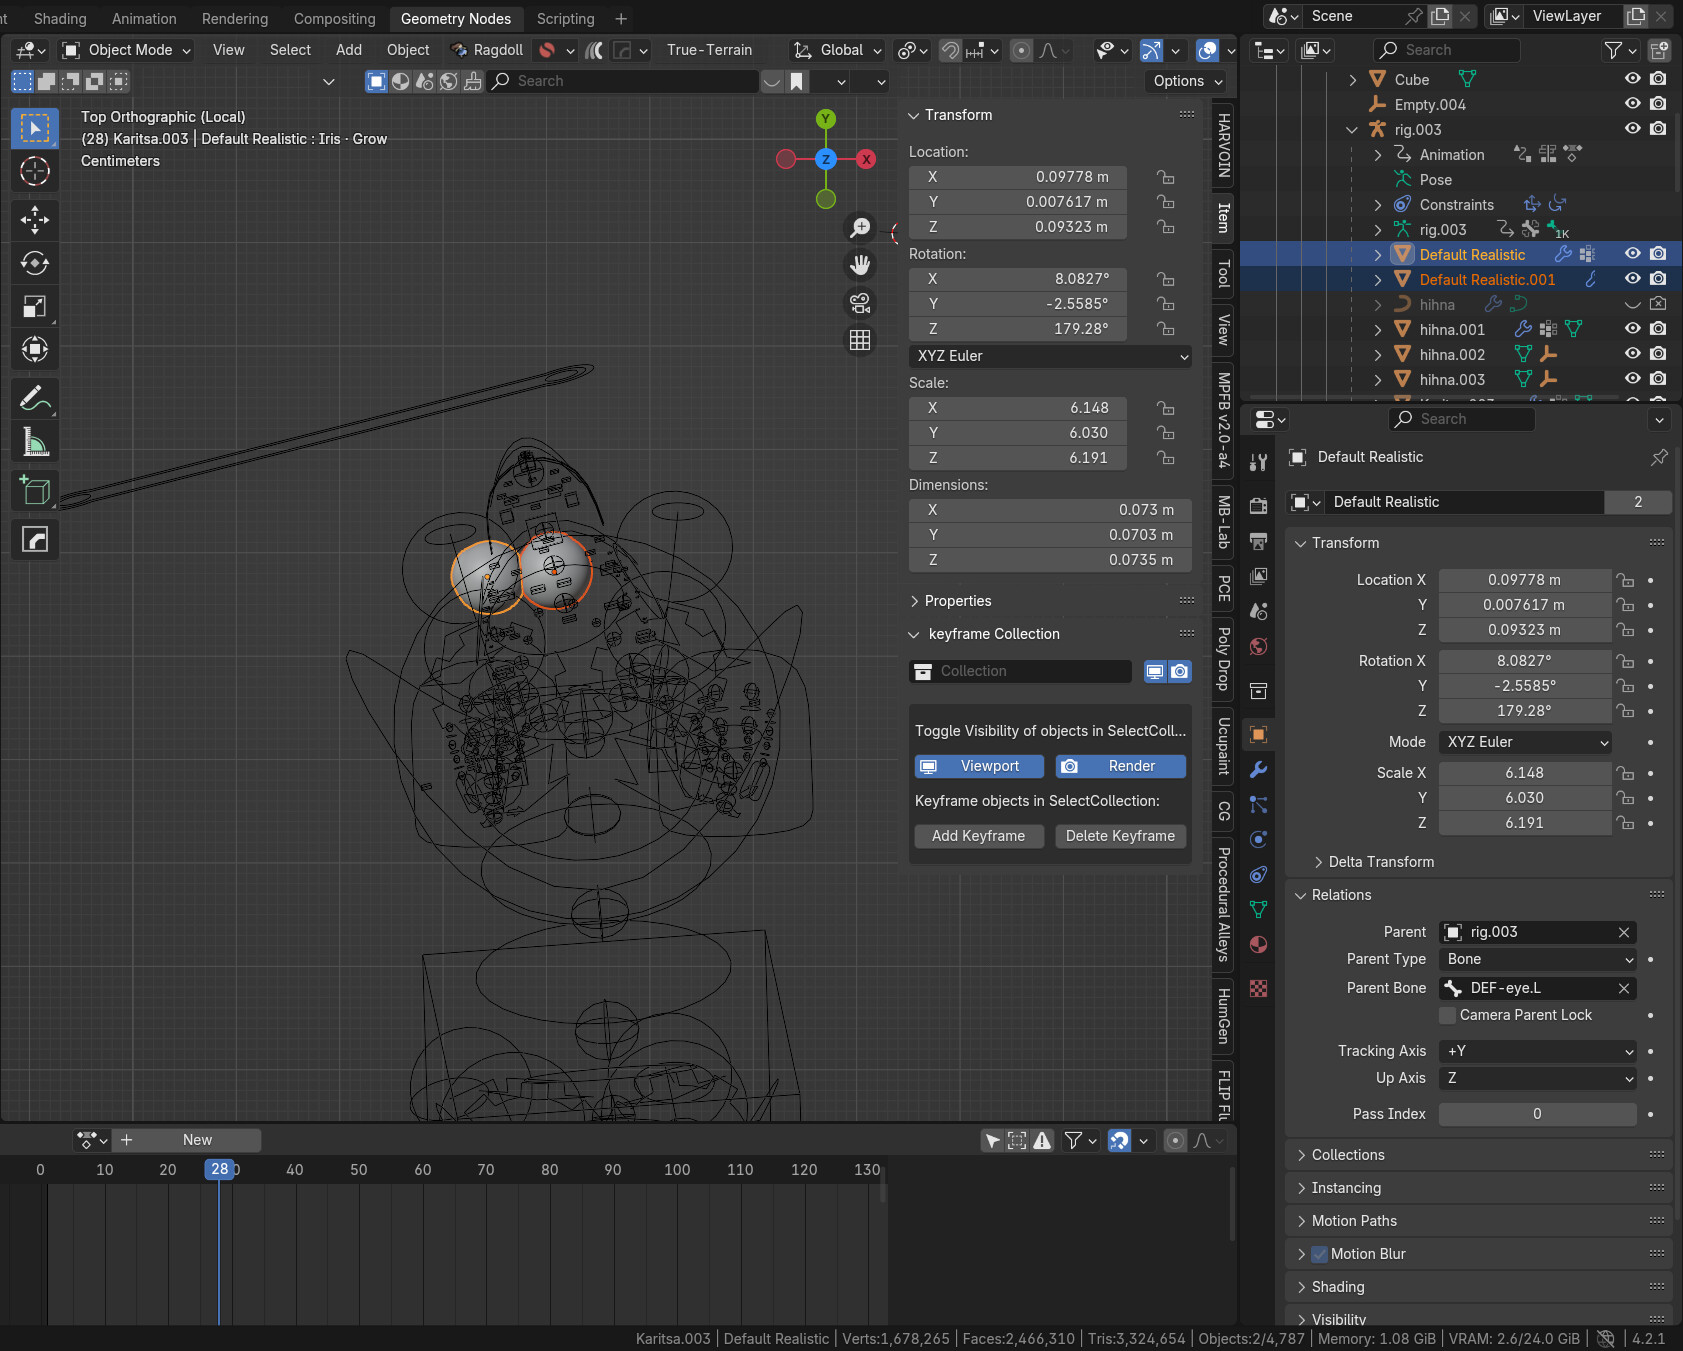Image resolution: width=1683 pixels, height=1351 pixels.
Task: Switch orthographic/perspective grid icon
Action: click(860, 340)
